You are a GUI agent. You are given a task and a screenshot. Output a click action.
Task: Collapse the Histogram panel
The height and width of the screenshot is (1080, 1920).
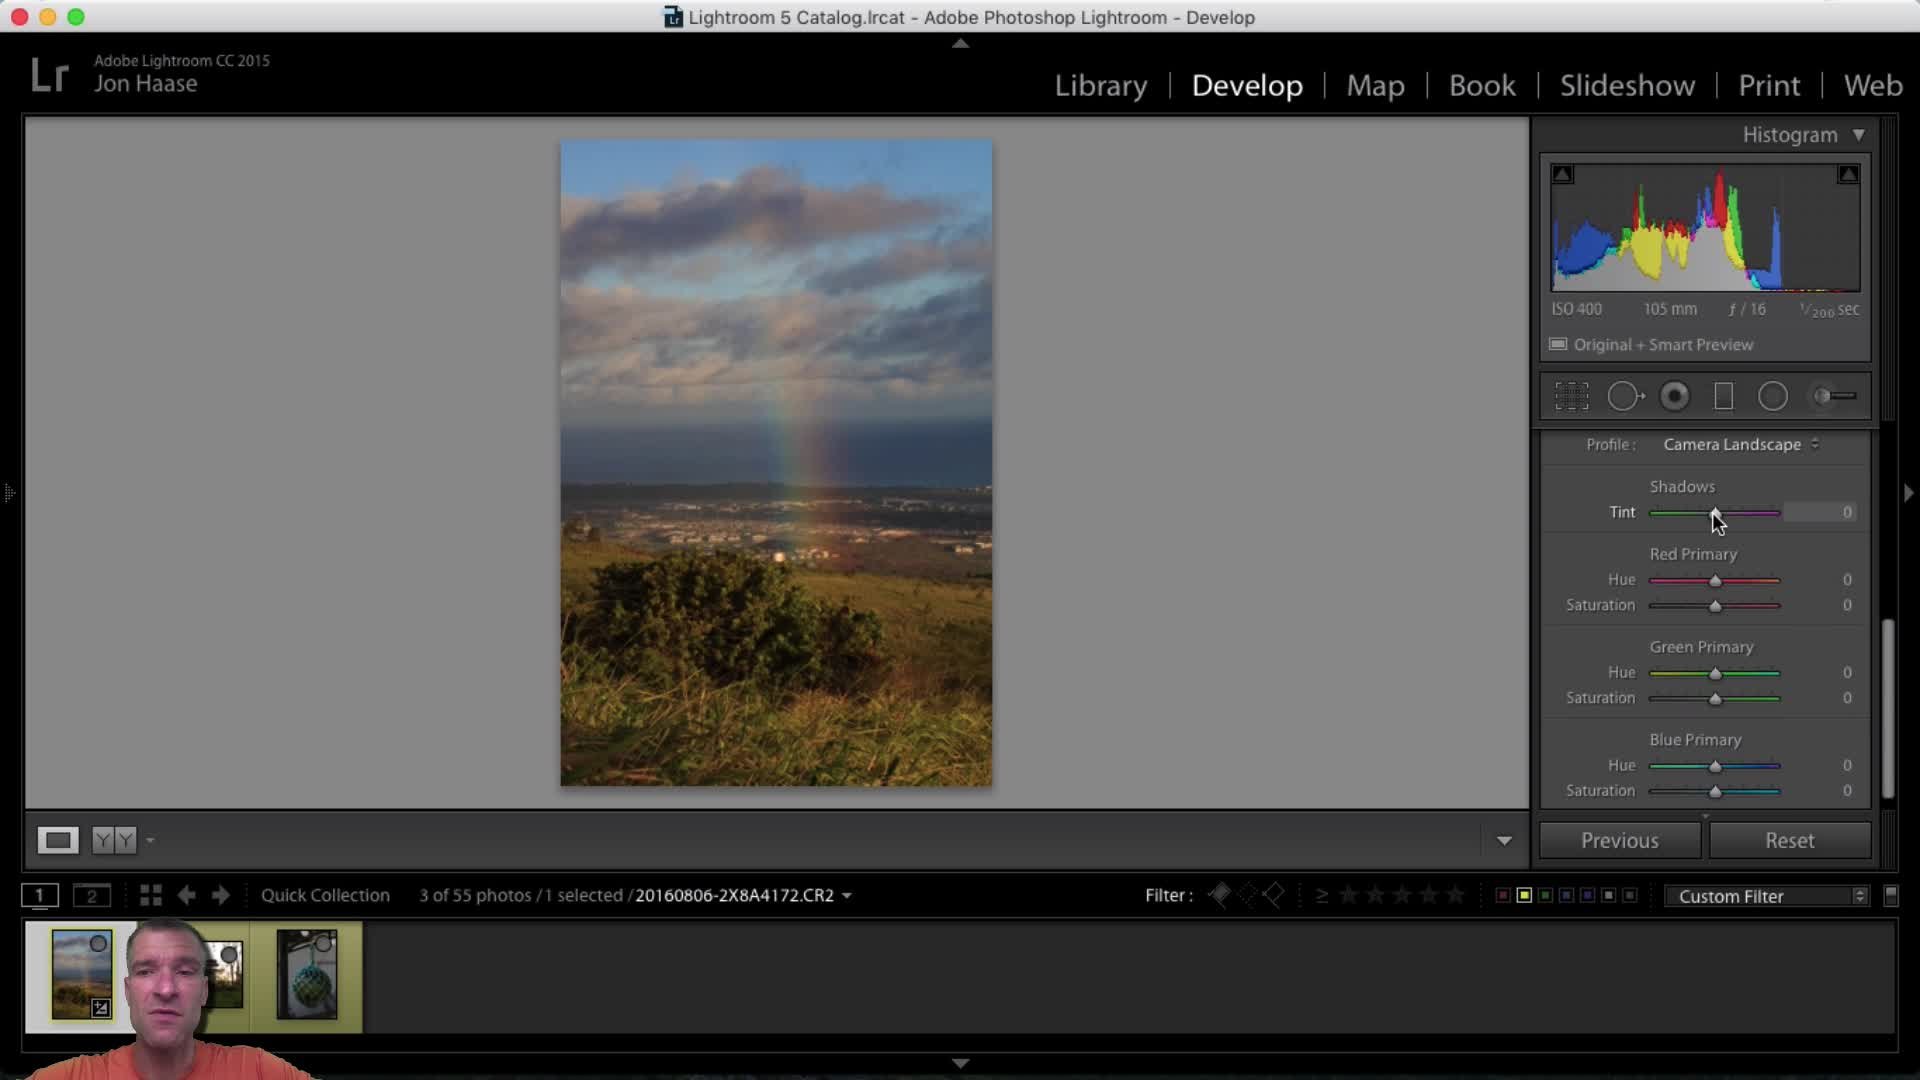(1858, 135)
